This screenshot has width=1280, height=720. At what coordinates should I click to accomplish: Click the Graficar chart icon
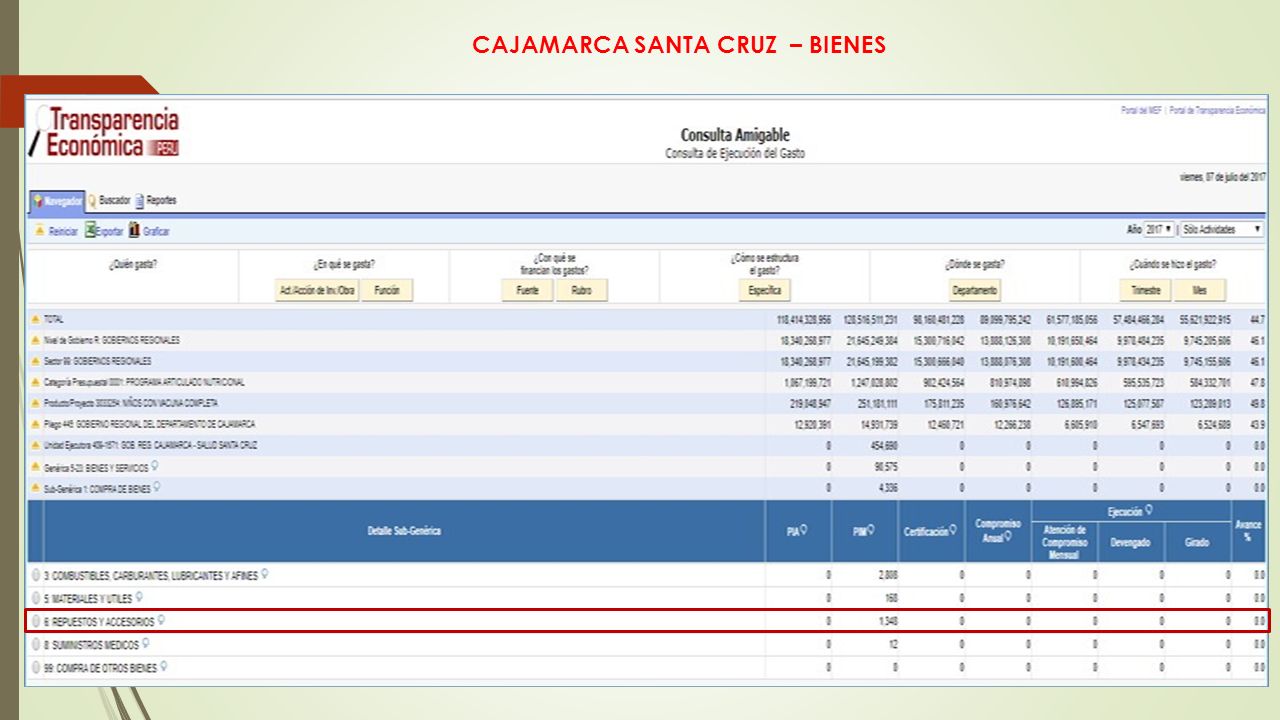pyautogui.click(x=134, y=230)
